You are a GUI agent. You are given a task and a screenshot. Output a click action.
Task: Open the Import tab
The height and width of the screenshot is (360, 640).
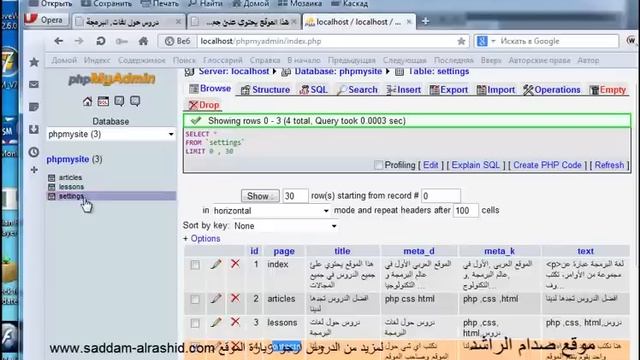[496, 90]
